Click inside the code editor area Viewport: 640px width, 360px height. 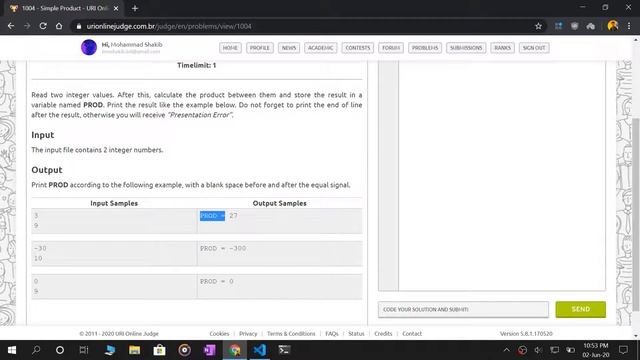click(x=502, y=176)
